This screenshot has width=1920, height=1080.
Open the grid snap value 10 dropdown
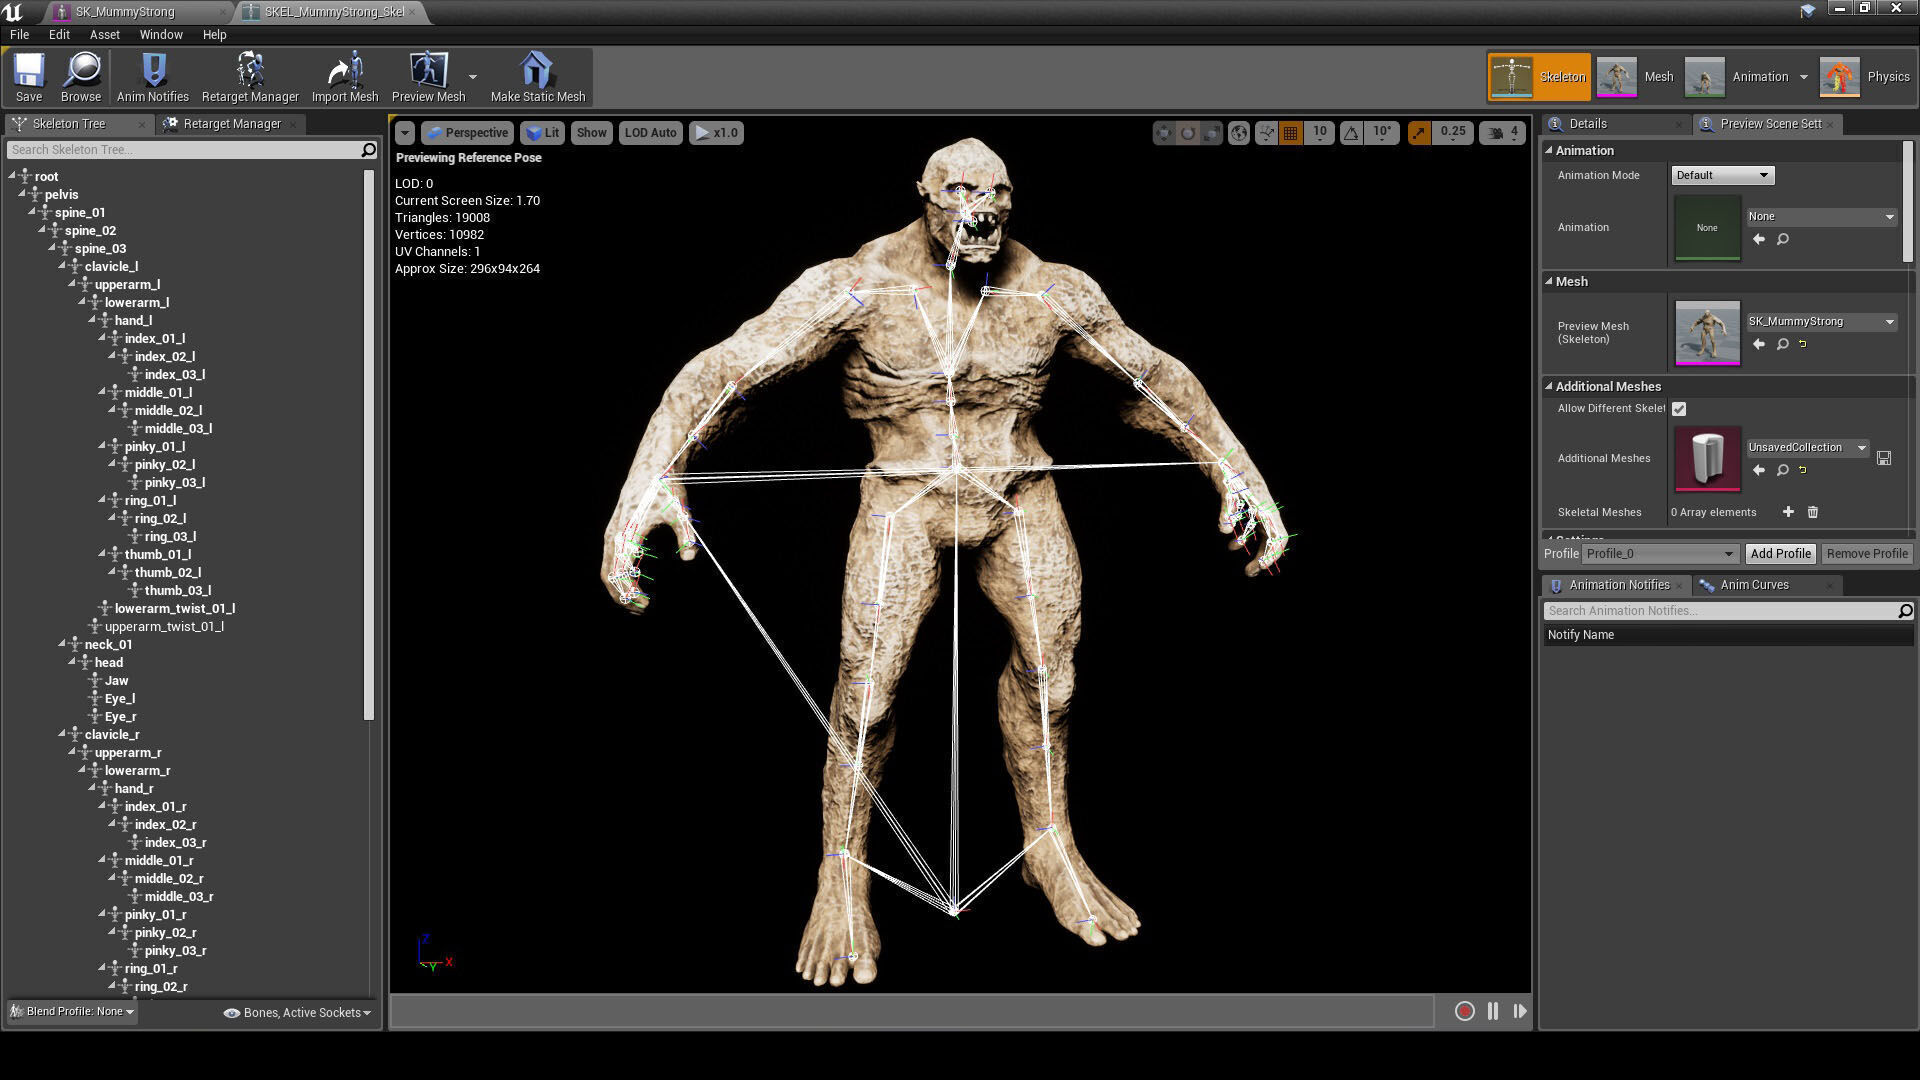click(x=1320, y=132)
